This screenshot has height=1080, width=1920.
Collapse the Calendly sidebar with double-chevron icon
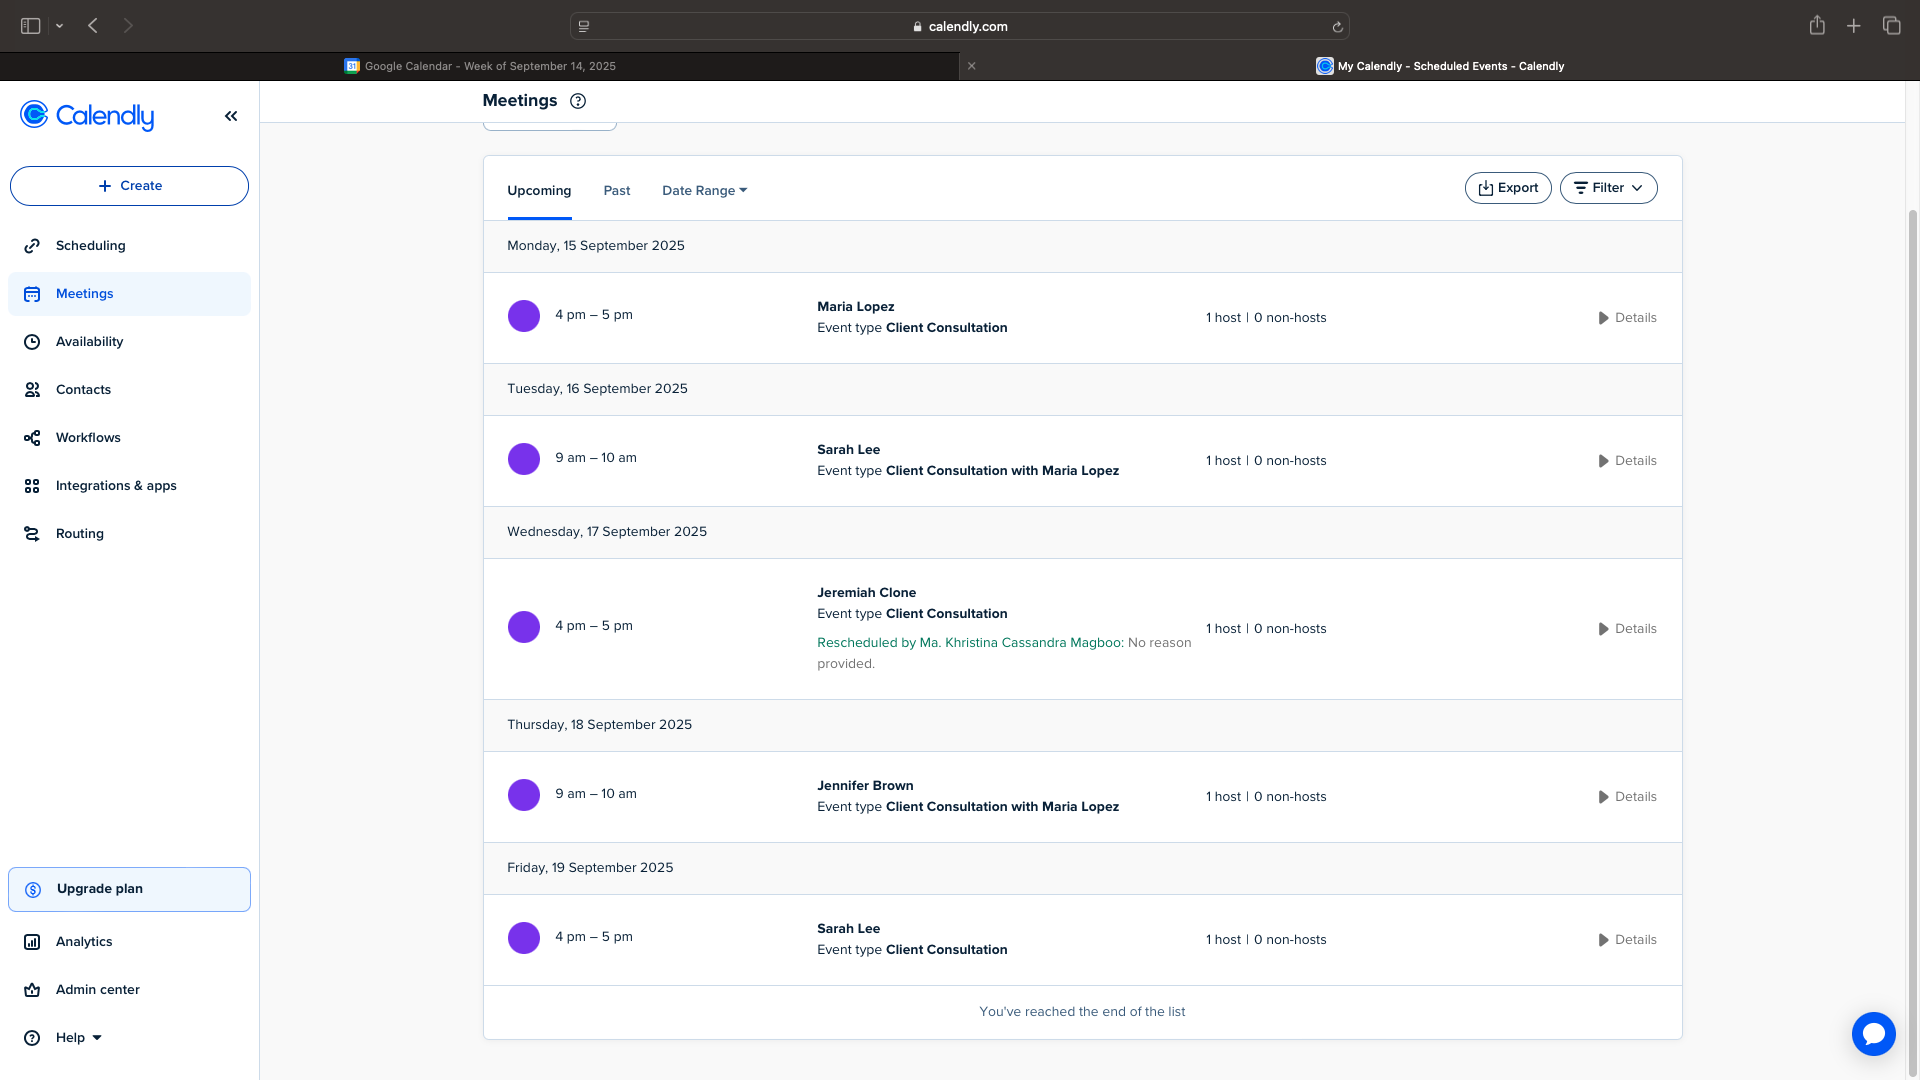231,116
